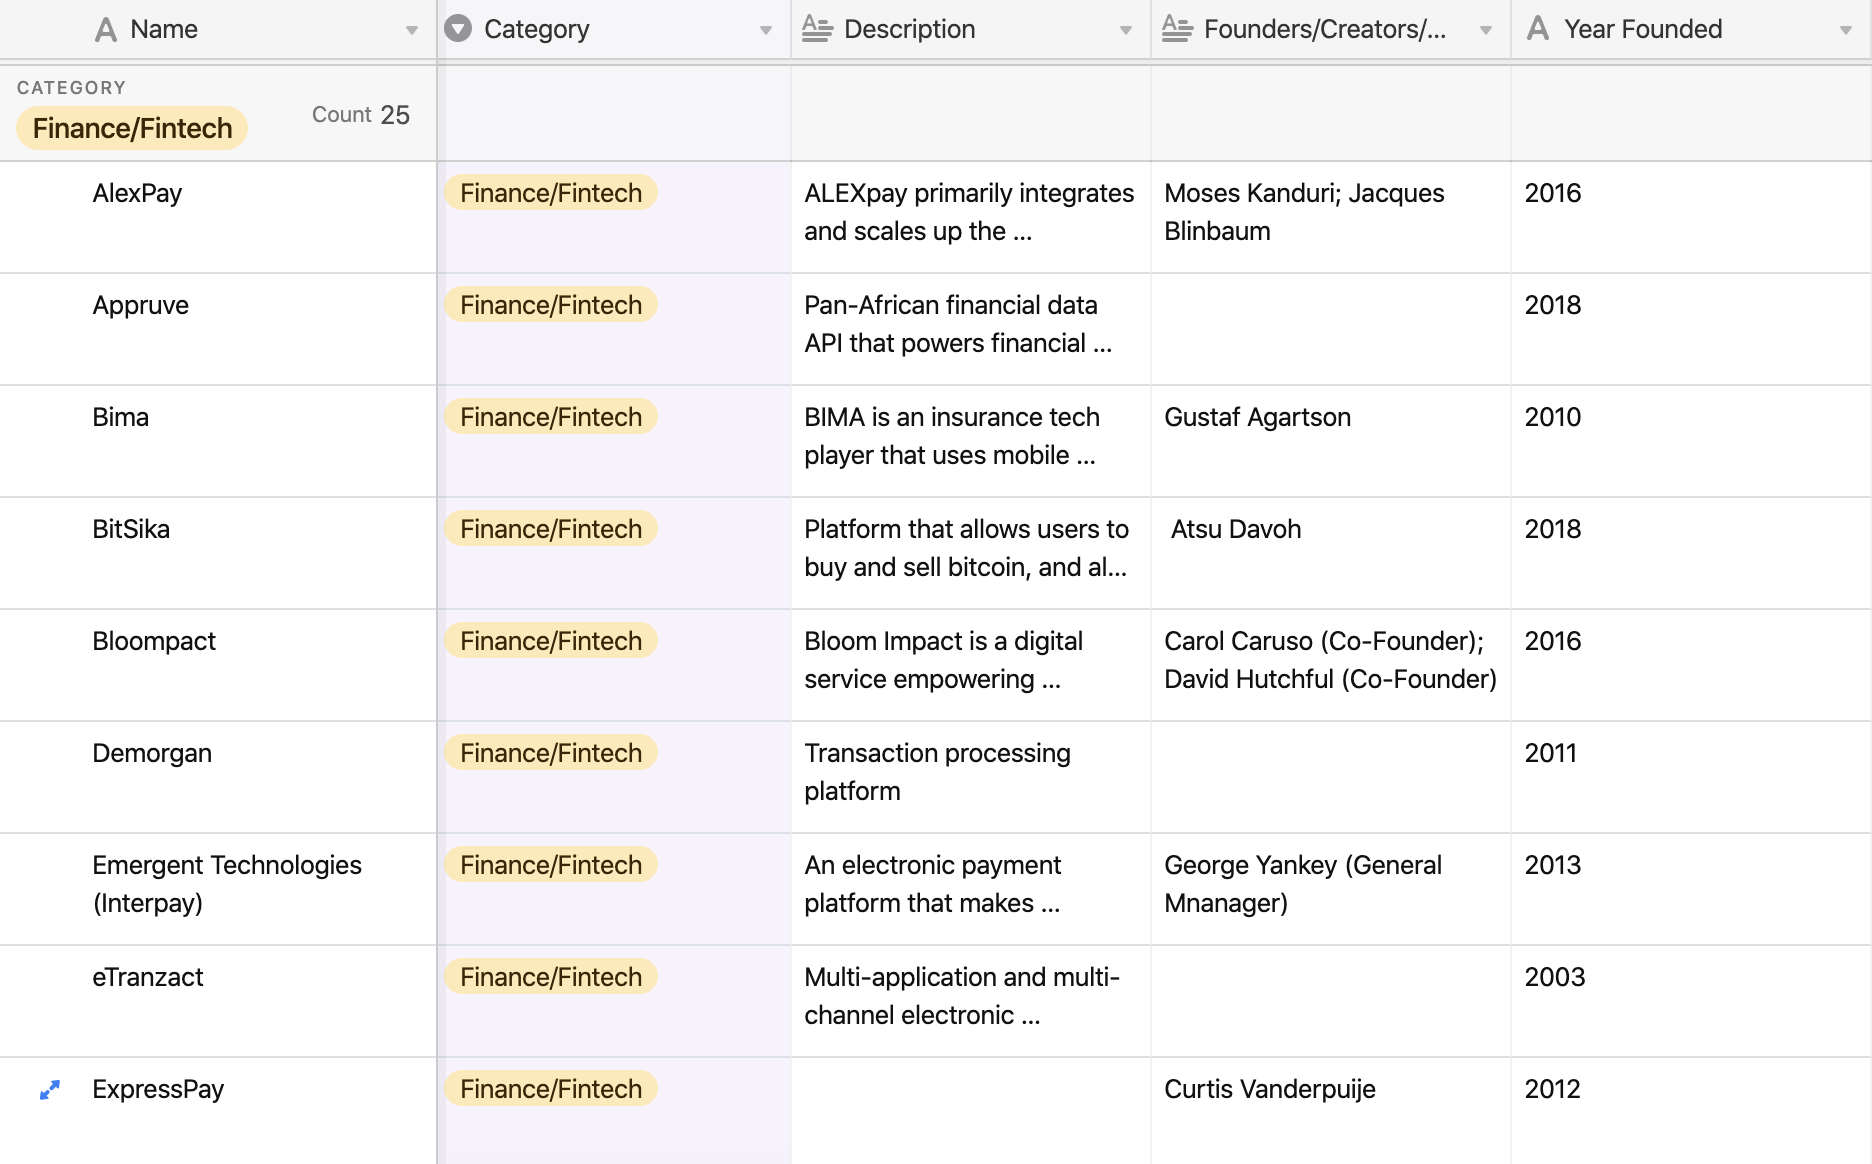Select the Gustaf Agartson founders cell
Screen dimensions: 1872x1164
tap(1257, 418)
